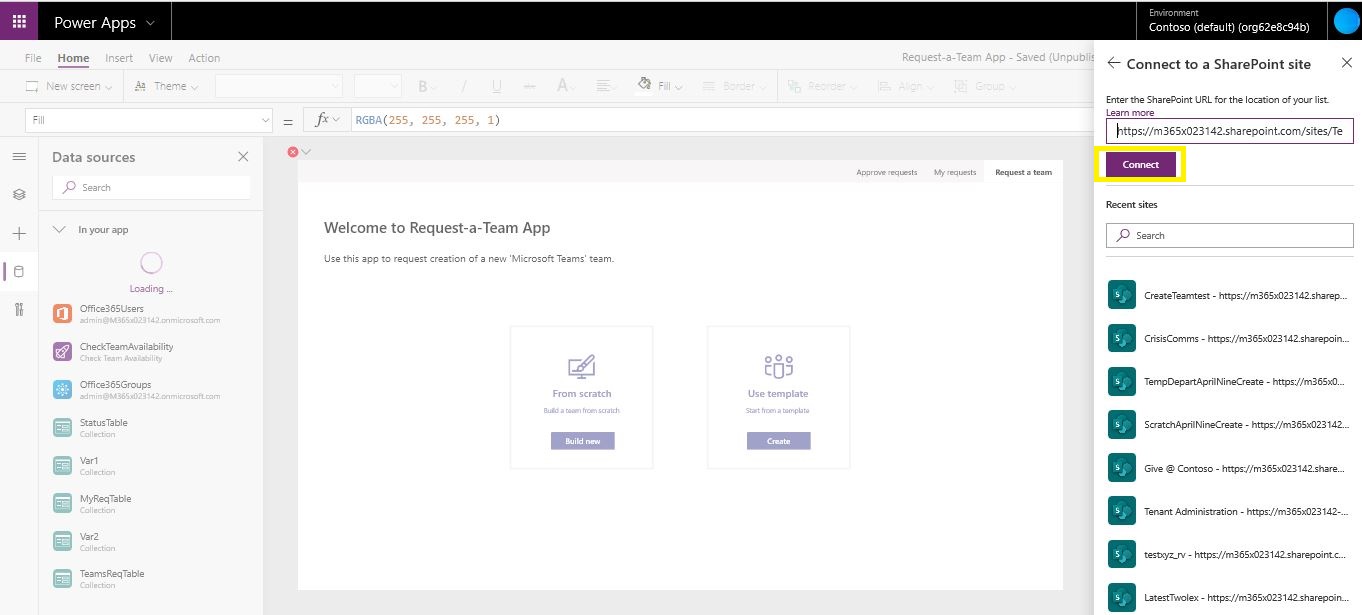
Task: Click the Recent sites search box
Action: coord(1229,235)
